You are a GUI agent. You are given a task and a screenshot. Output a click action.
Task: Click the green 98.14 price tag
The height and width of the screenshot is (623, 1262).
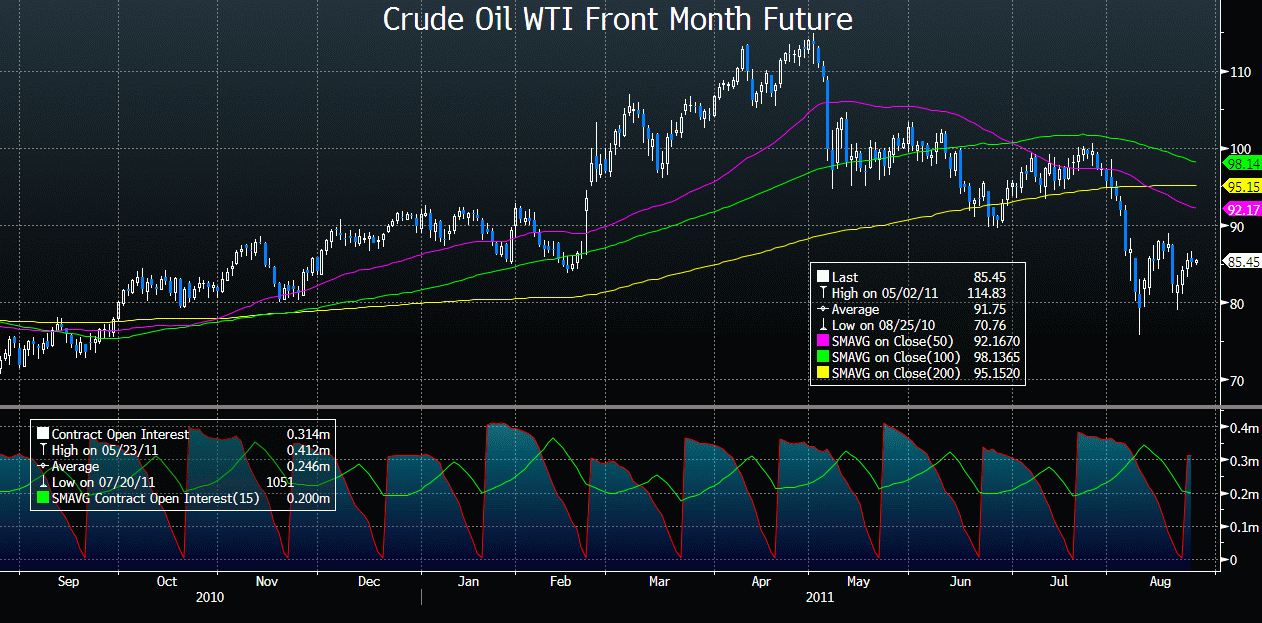tap(1241, 163)
